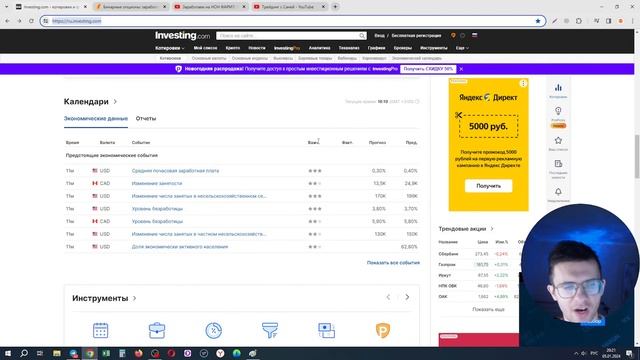
Task: Open the currency converter tool icon
Action: click(326, 330)
